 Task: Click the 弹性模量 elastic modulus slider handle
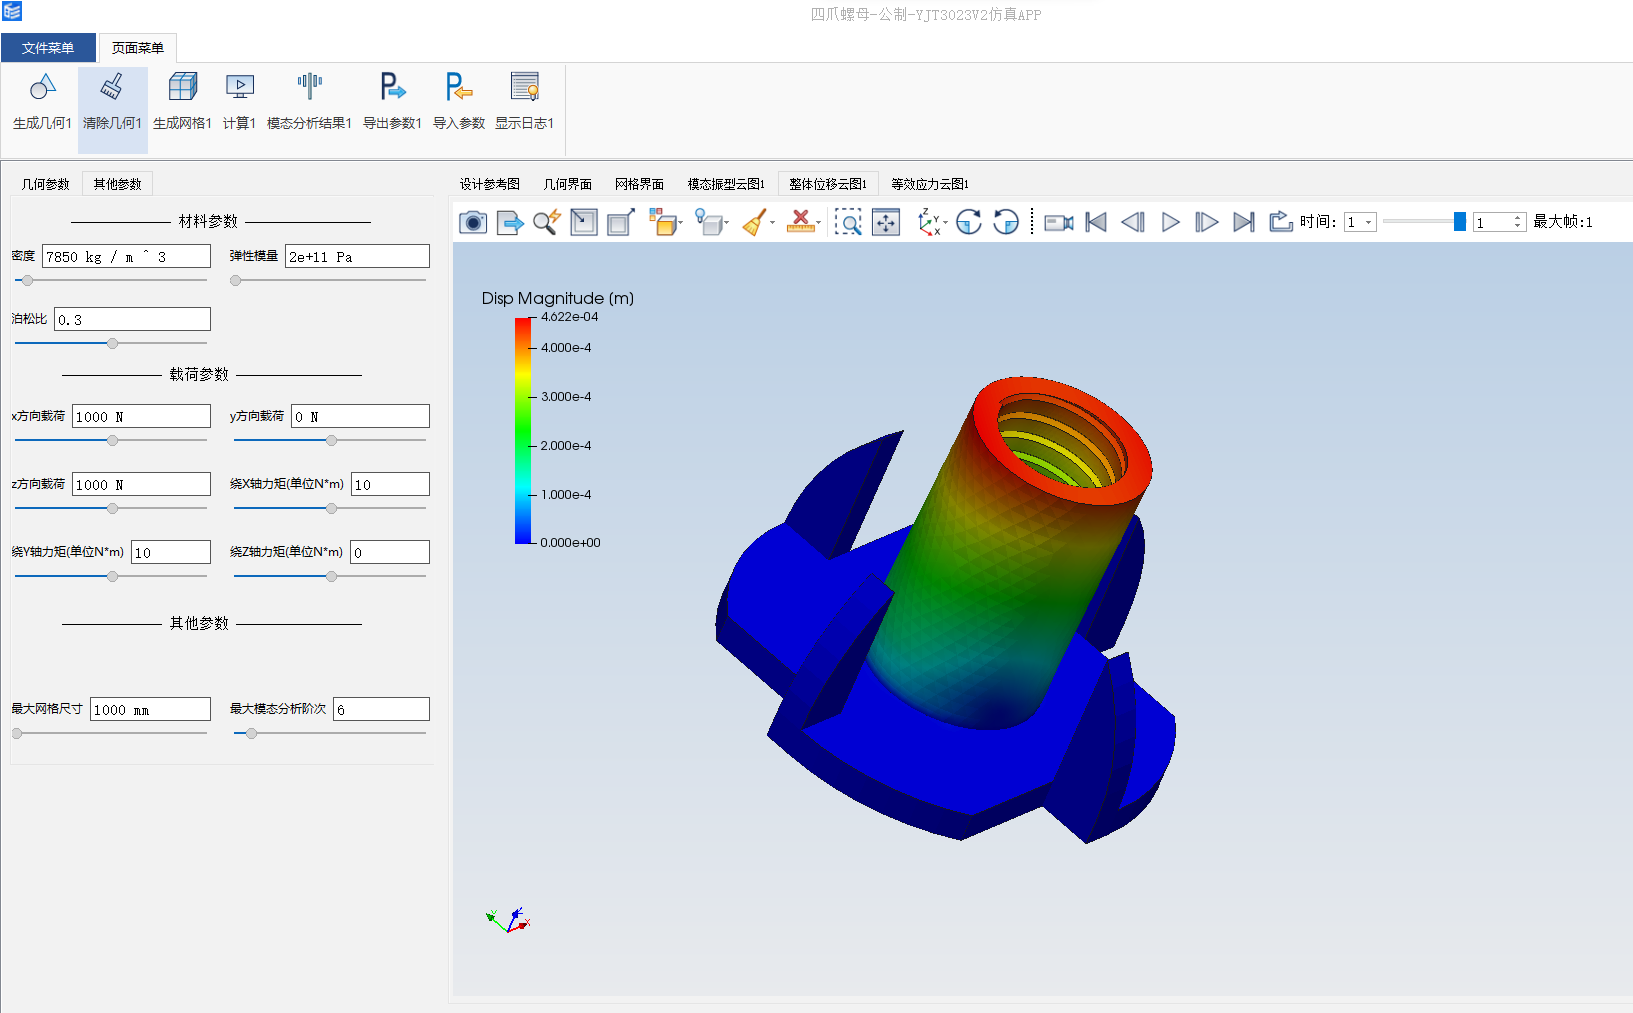(236, 281)
